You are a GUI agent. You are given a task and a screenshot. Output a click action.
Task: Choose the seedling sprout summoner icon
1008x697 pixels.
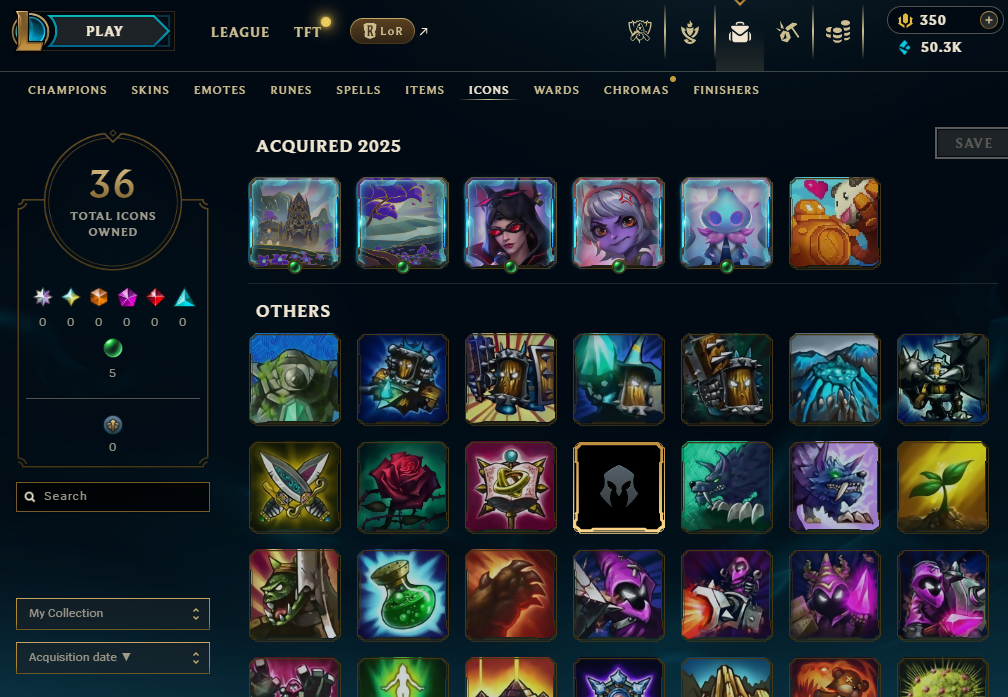pos(942,487)
